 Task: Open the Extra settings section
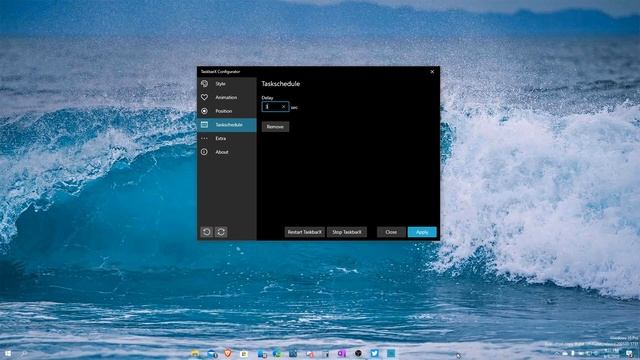click(227, 138)
